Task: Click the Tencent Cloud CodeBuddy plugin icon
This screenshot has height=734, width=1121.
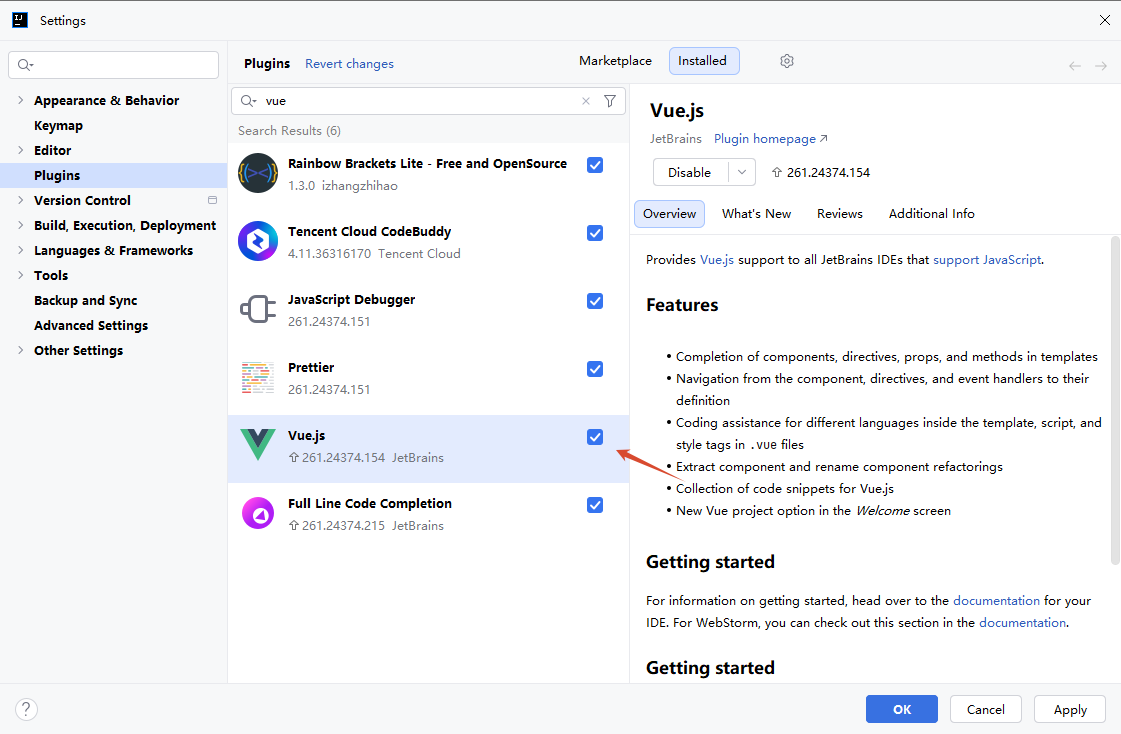Action: [x=258, y=241]
